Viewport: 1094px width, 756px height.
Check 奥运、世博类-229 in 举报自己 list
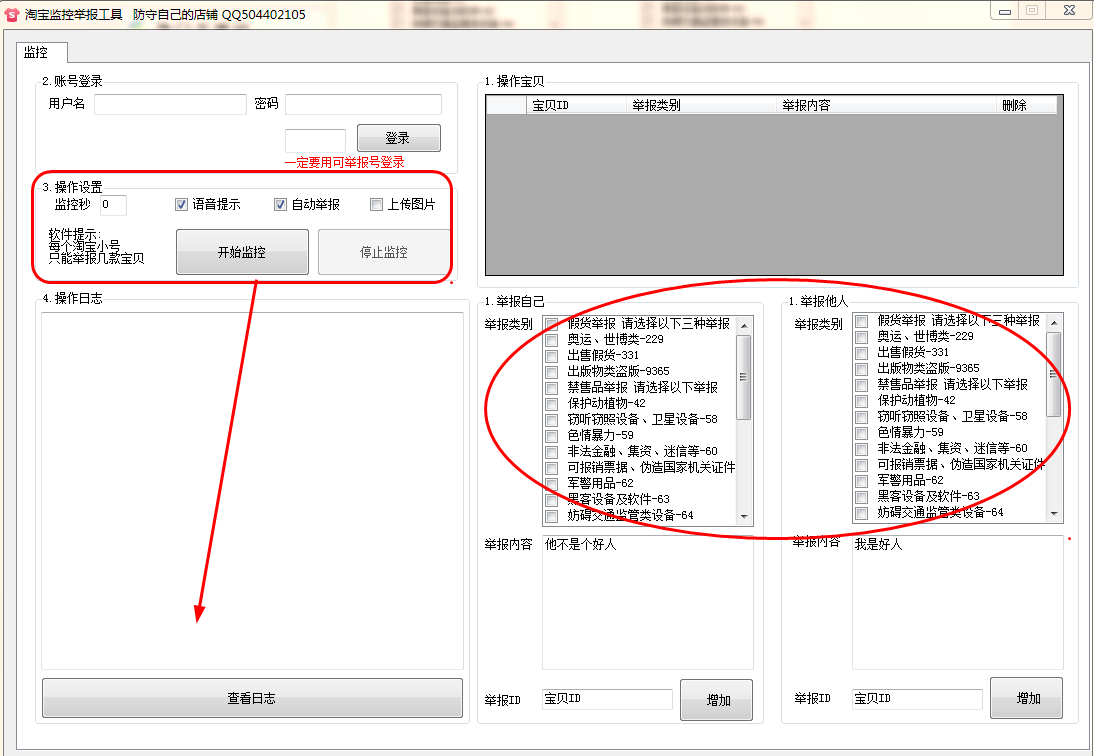(x=551, y=340)
